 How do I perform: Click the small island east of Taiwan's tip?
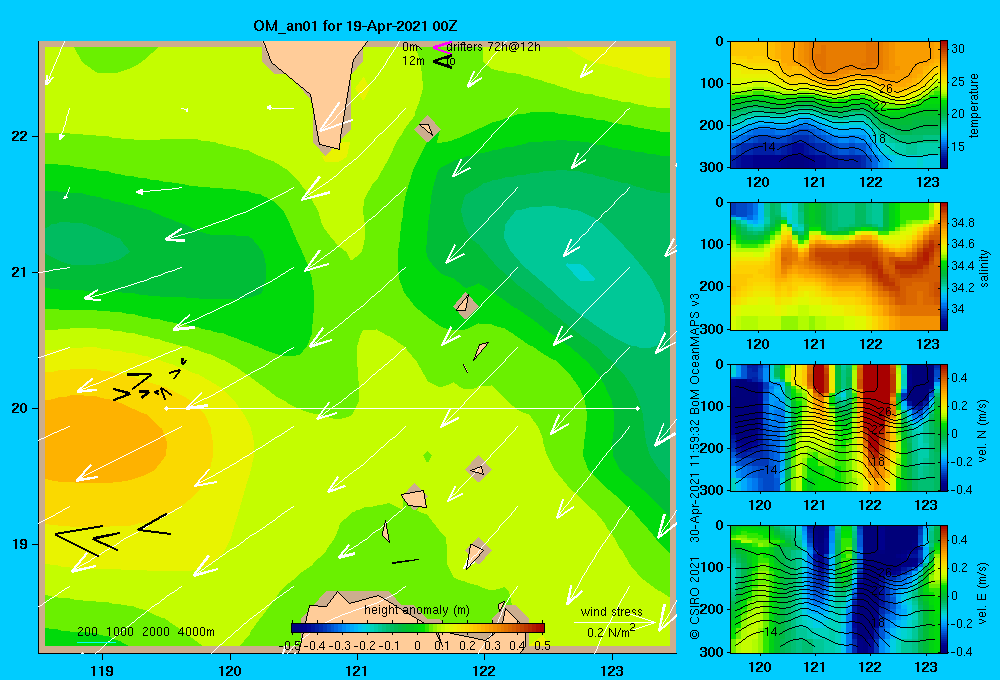(427, 129)
